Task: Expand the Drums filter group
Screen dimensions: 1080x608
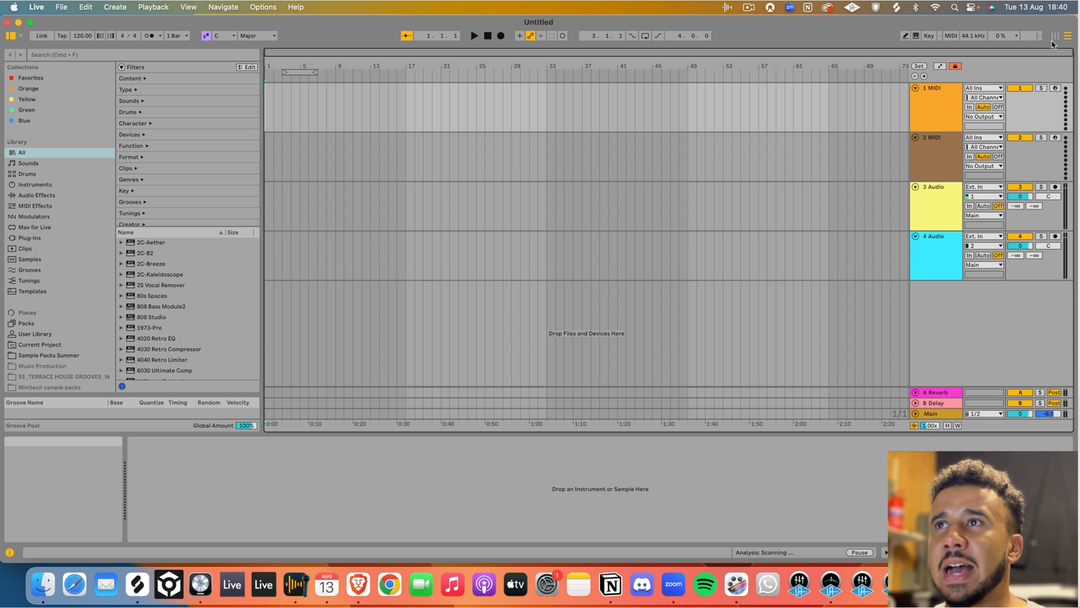Action: click(x=128, y=112)
